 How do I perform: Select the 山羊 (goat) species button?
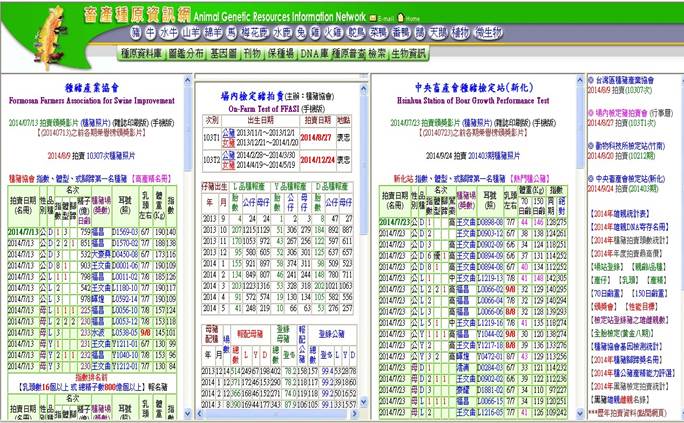click(x=191, y=33)
